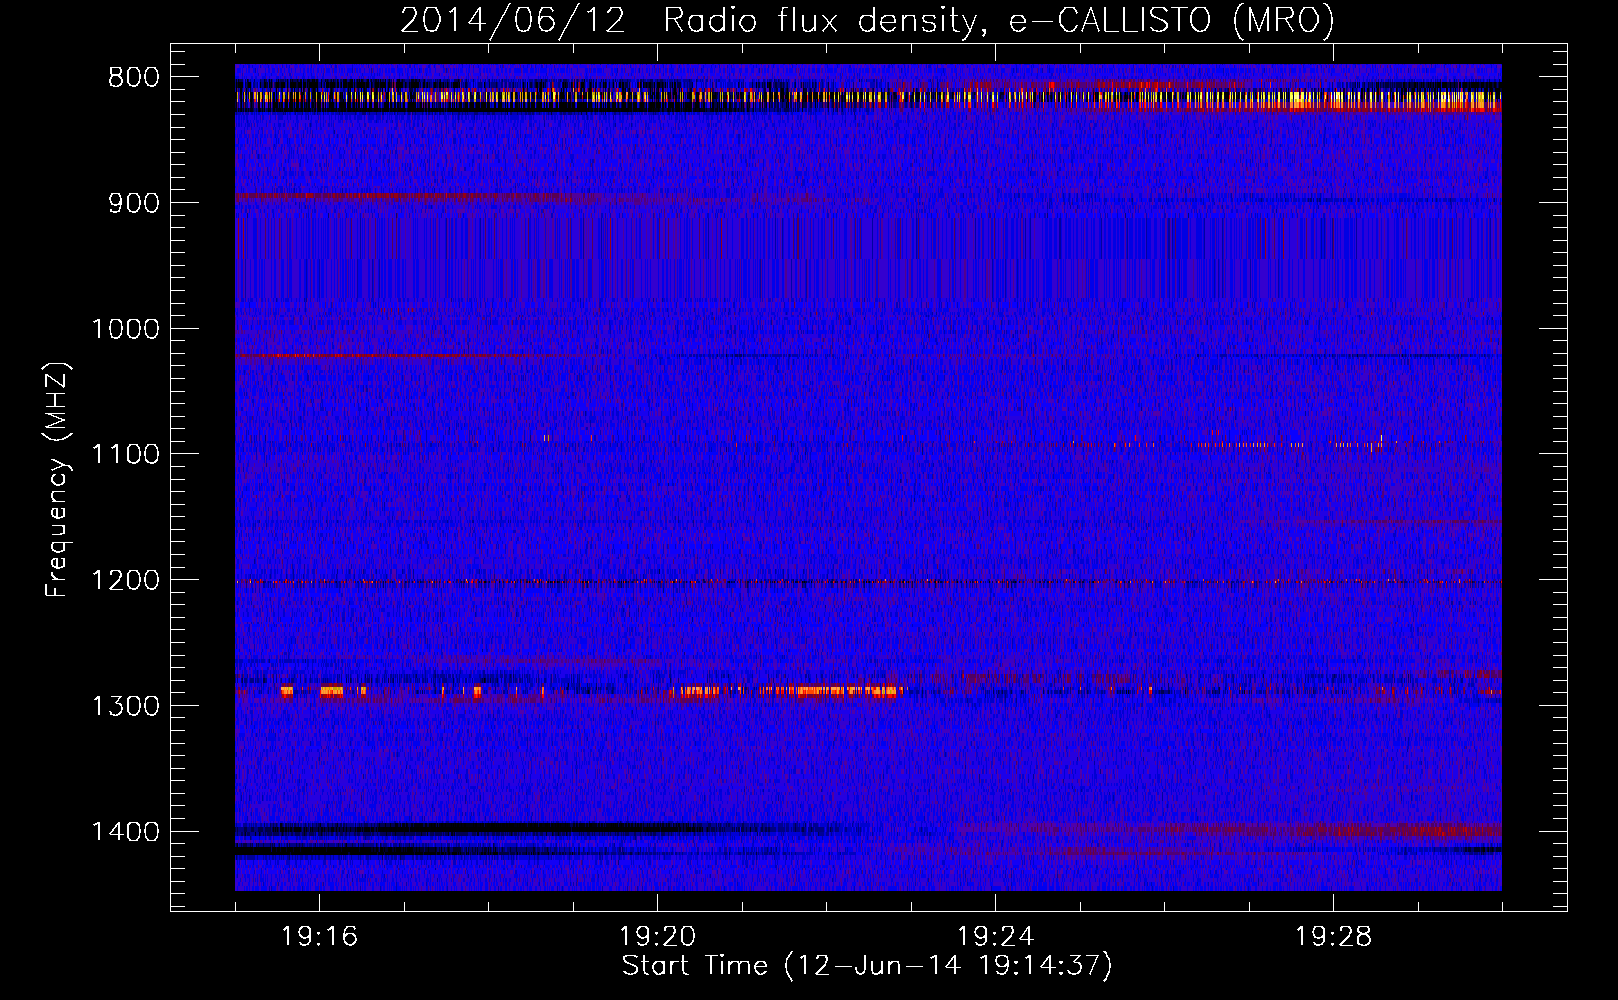Click the 1000 frequency tick label
The width and height of the screenshot is (1618, 1000).
click(126, 329)
